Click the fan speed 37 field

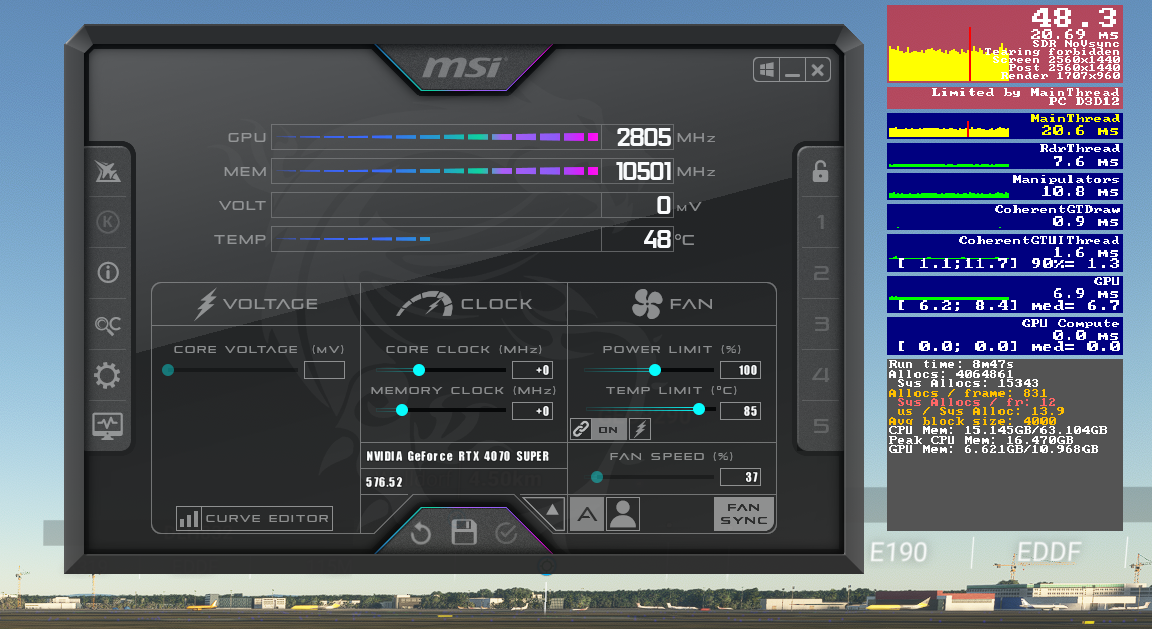[740, 477]
